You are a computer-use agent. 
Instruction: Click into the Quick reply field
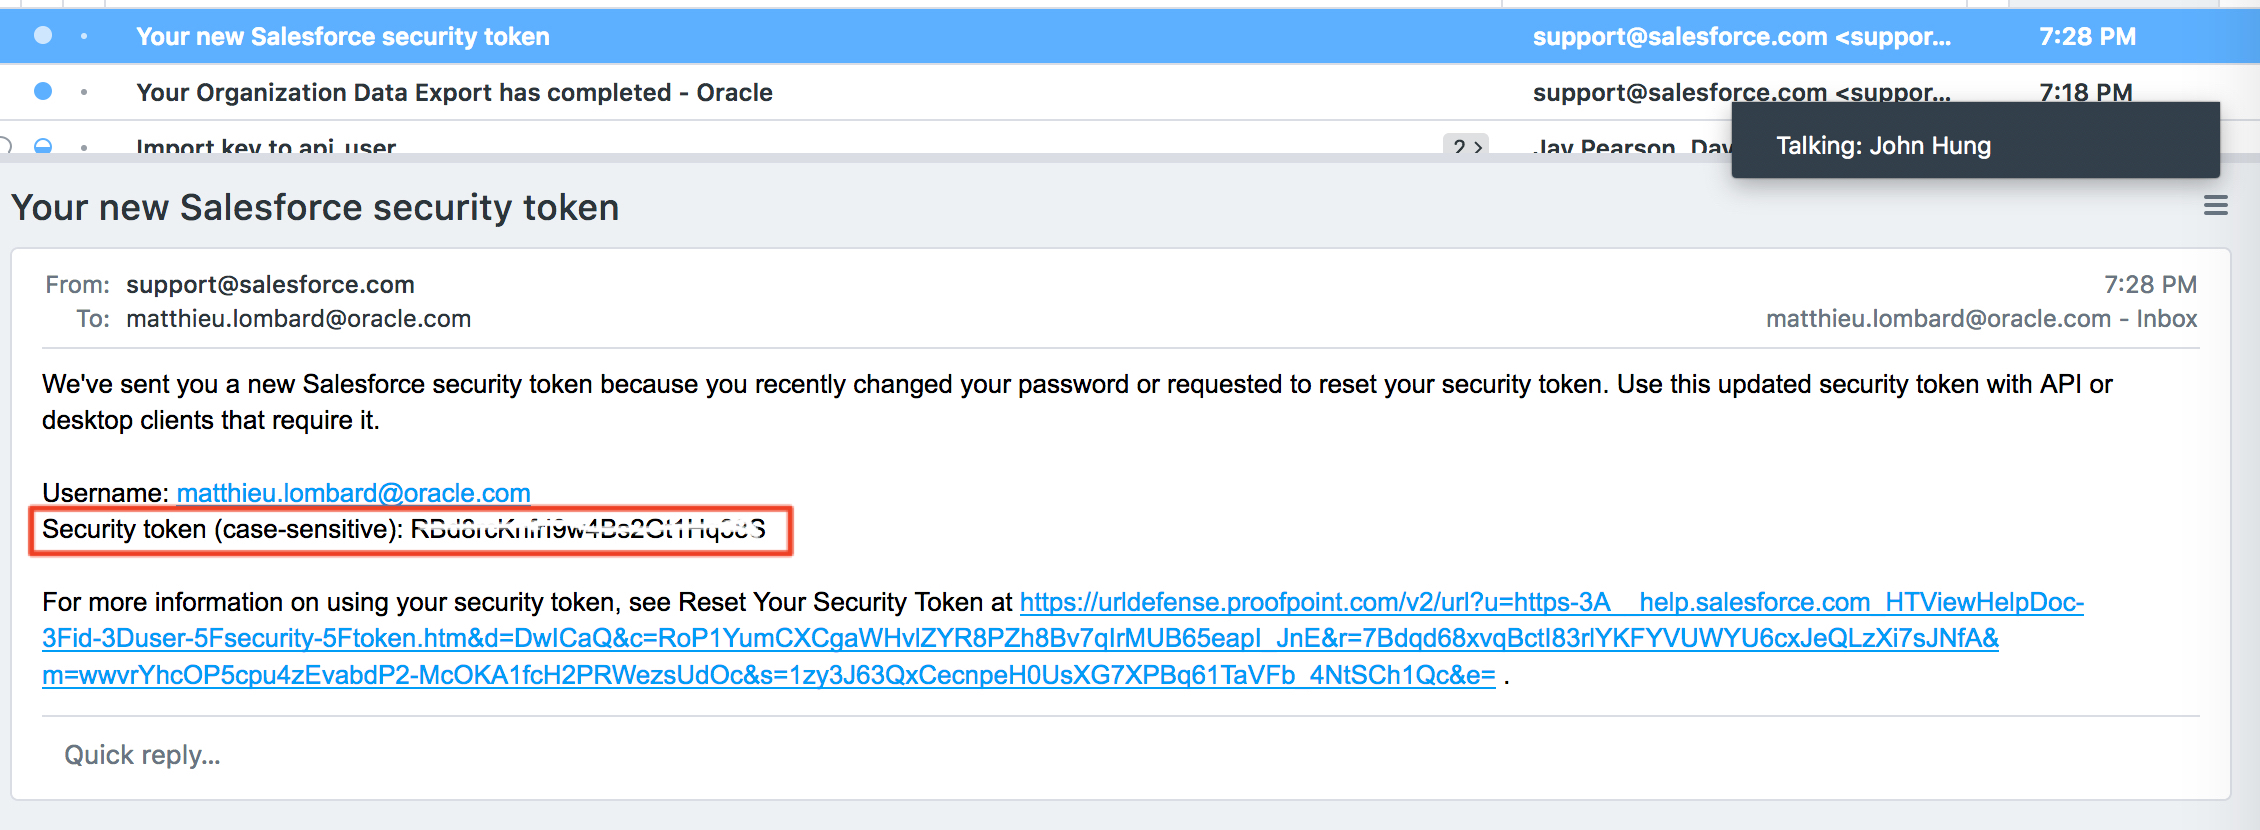[x=142, y=755]
